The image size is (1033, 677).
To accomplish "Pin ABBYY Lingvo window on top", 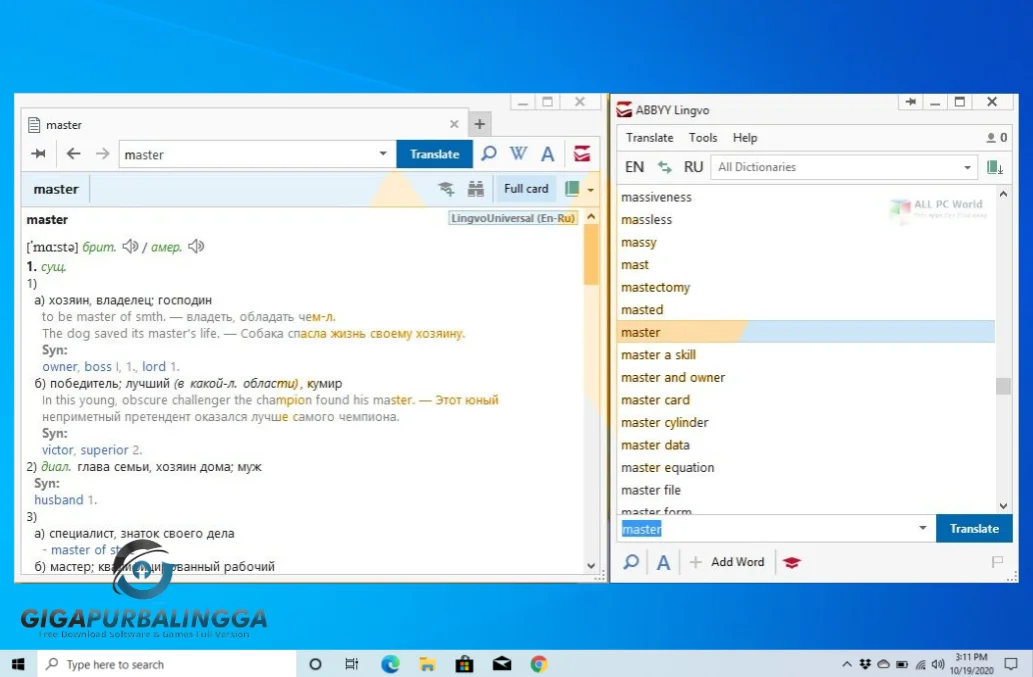I will click(910, 102).
